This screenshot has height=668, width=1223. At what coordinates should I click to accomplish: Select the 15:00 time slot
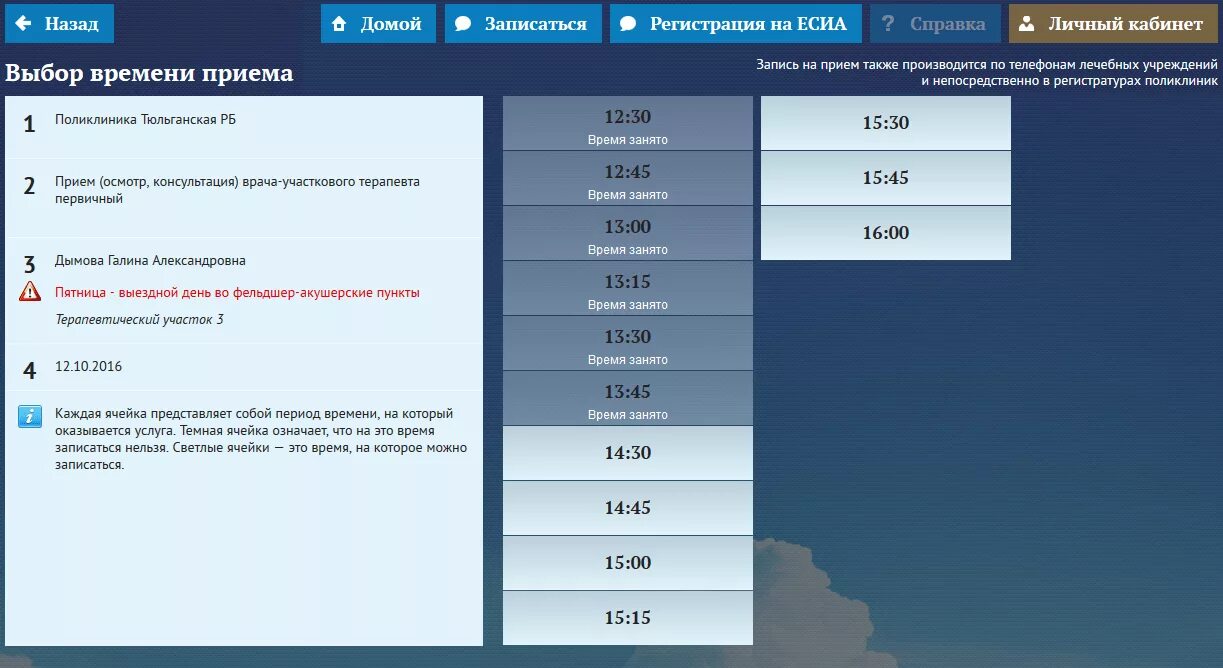pyautogui.click(x=628, y=563)
